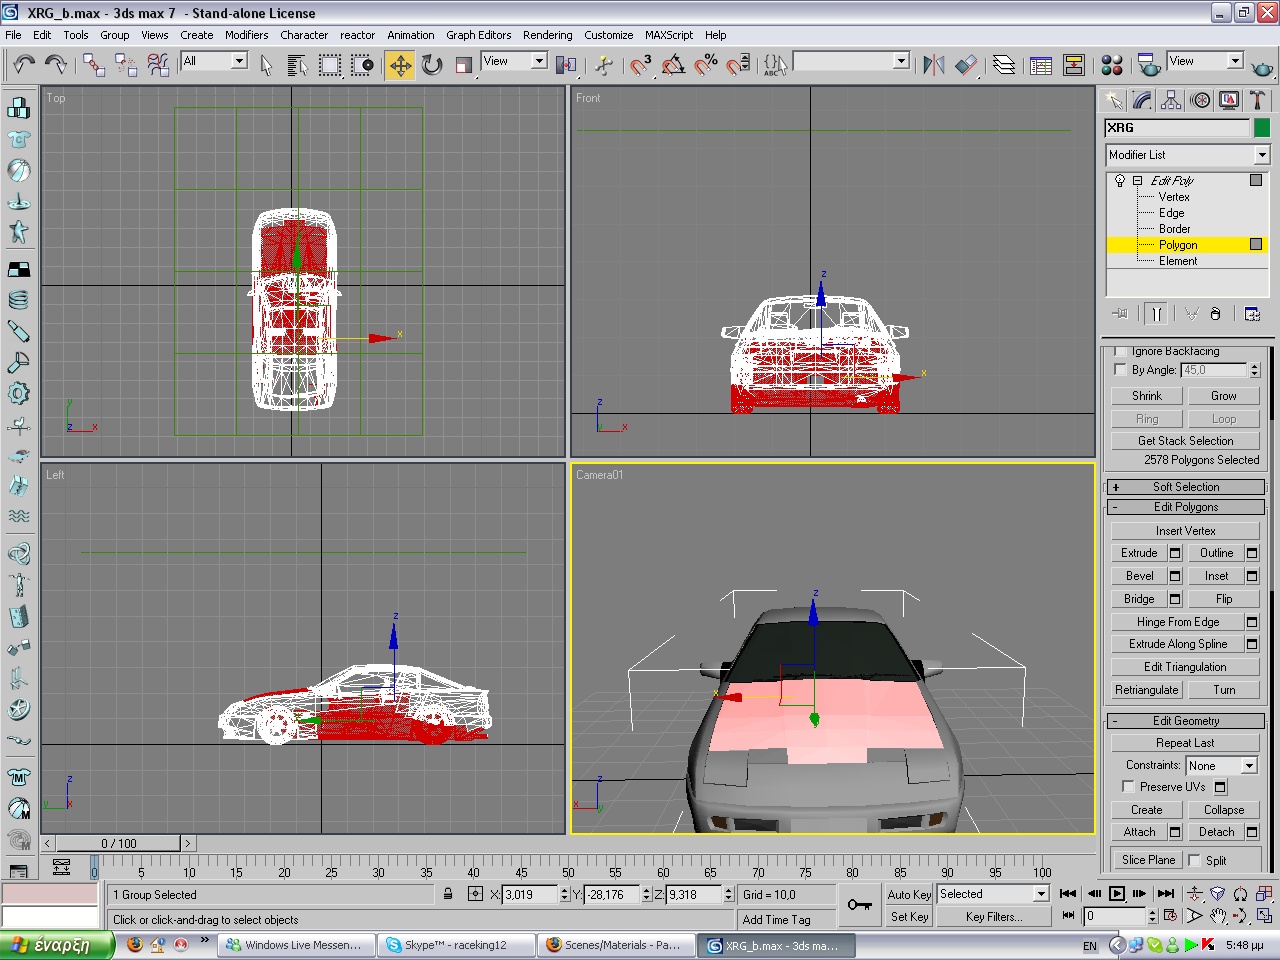Toggle the Edit Poly lightbulb visibility

(1120, 181)
